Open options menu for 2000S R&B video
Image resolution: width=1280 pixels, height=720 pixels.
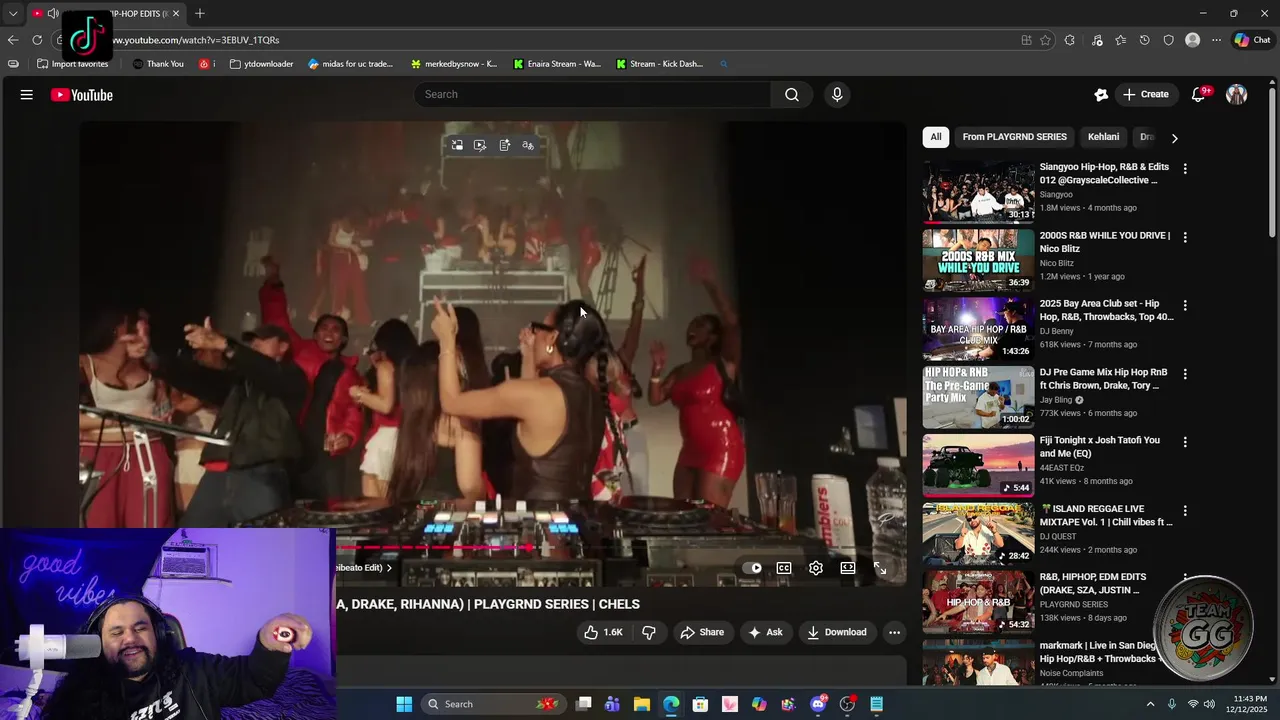click(x=1185, y=237)
